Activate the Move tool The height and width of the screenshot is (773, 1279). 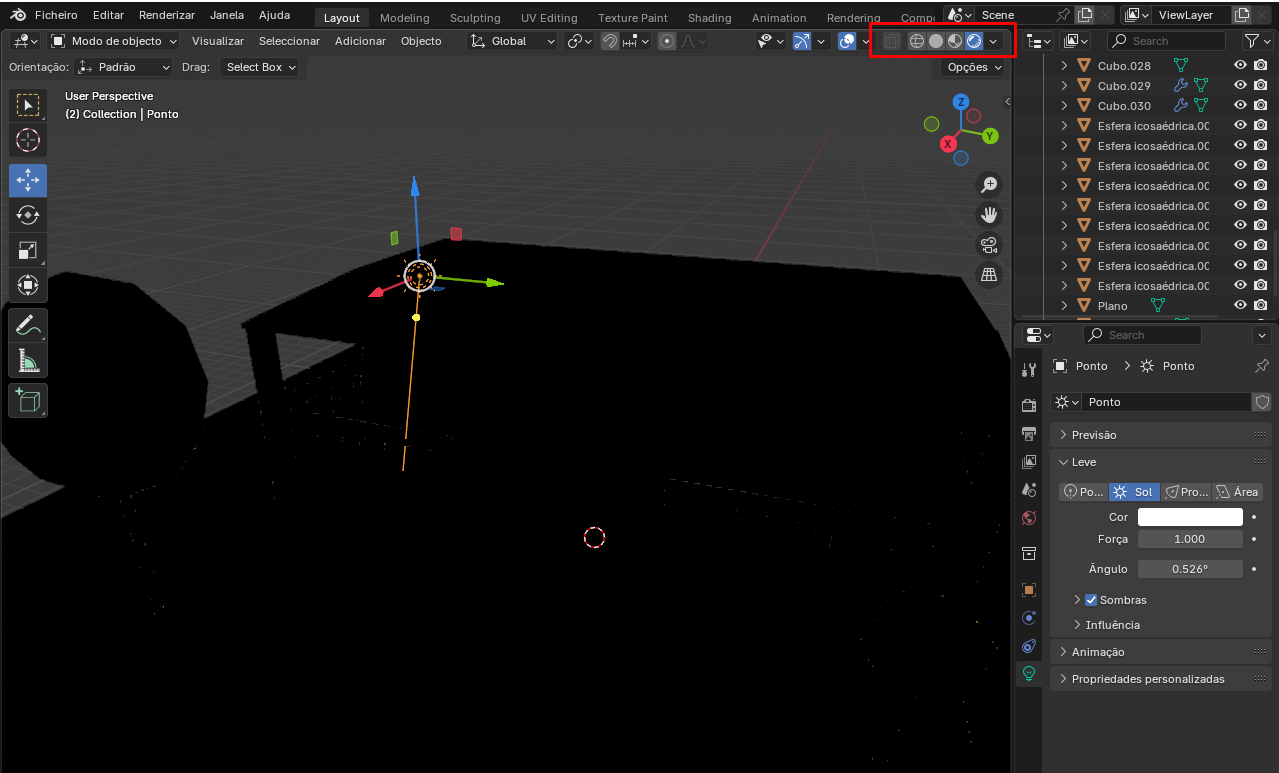click(x=28, y=181)
